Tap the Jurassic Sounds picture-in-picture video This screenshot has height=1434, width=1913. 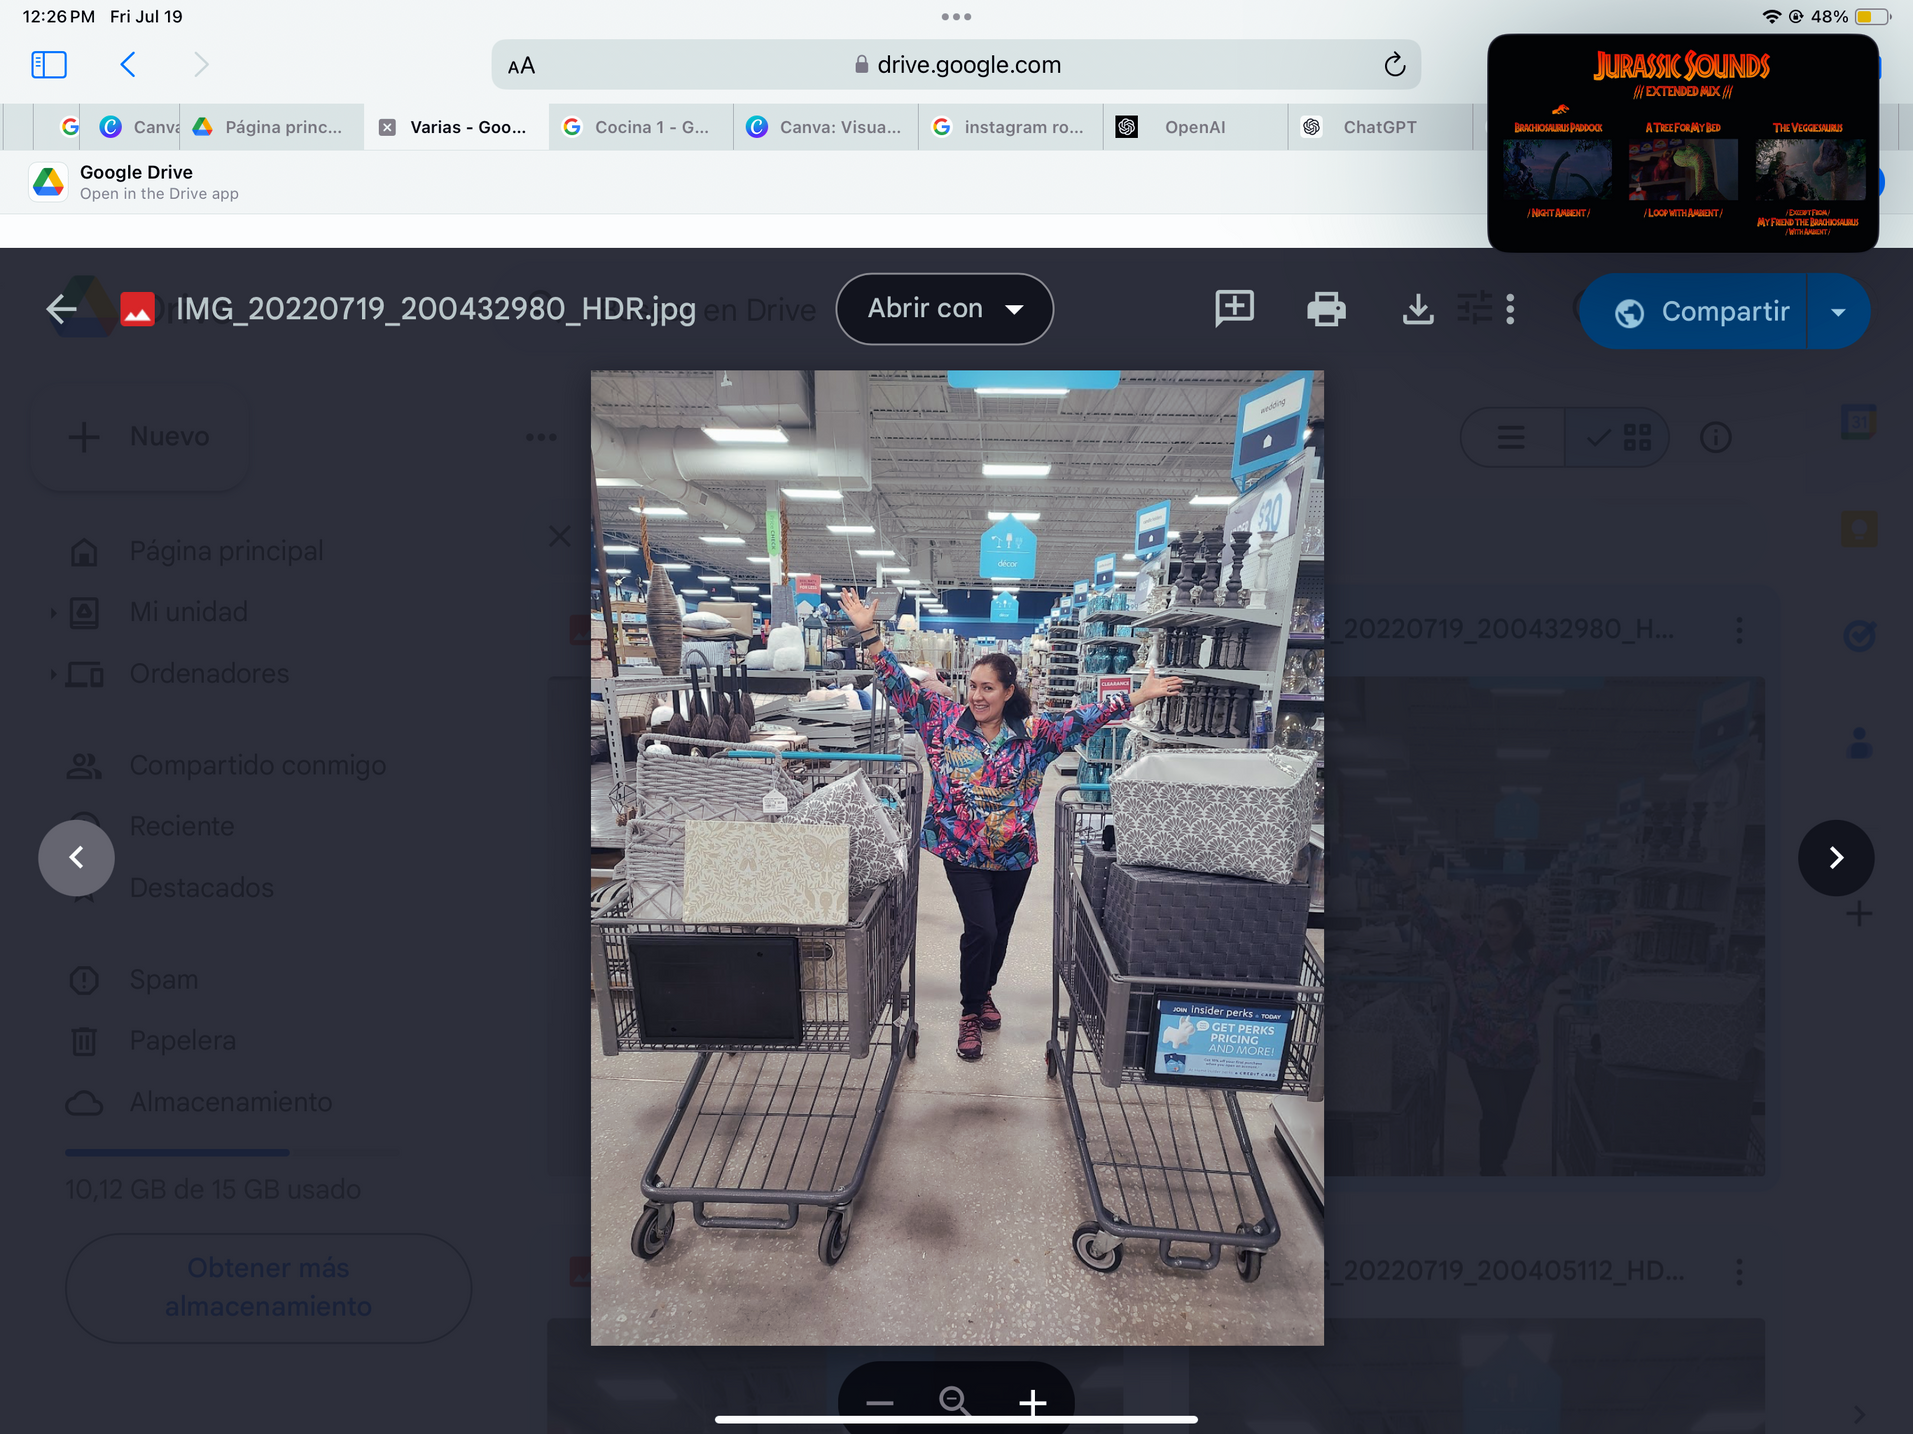[x=1682, y=143]
